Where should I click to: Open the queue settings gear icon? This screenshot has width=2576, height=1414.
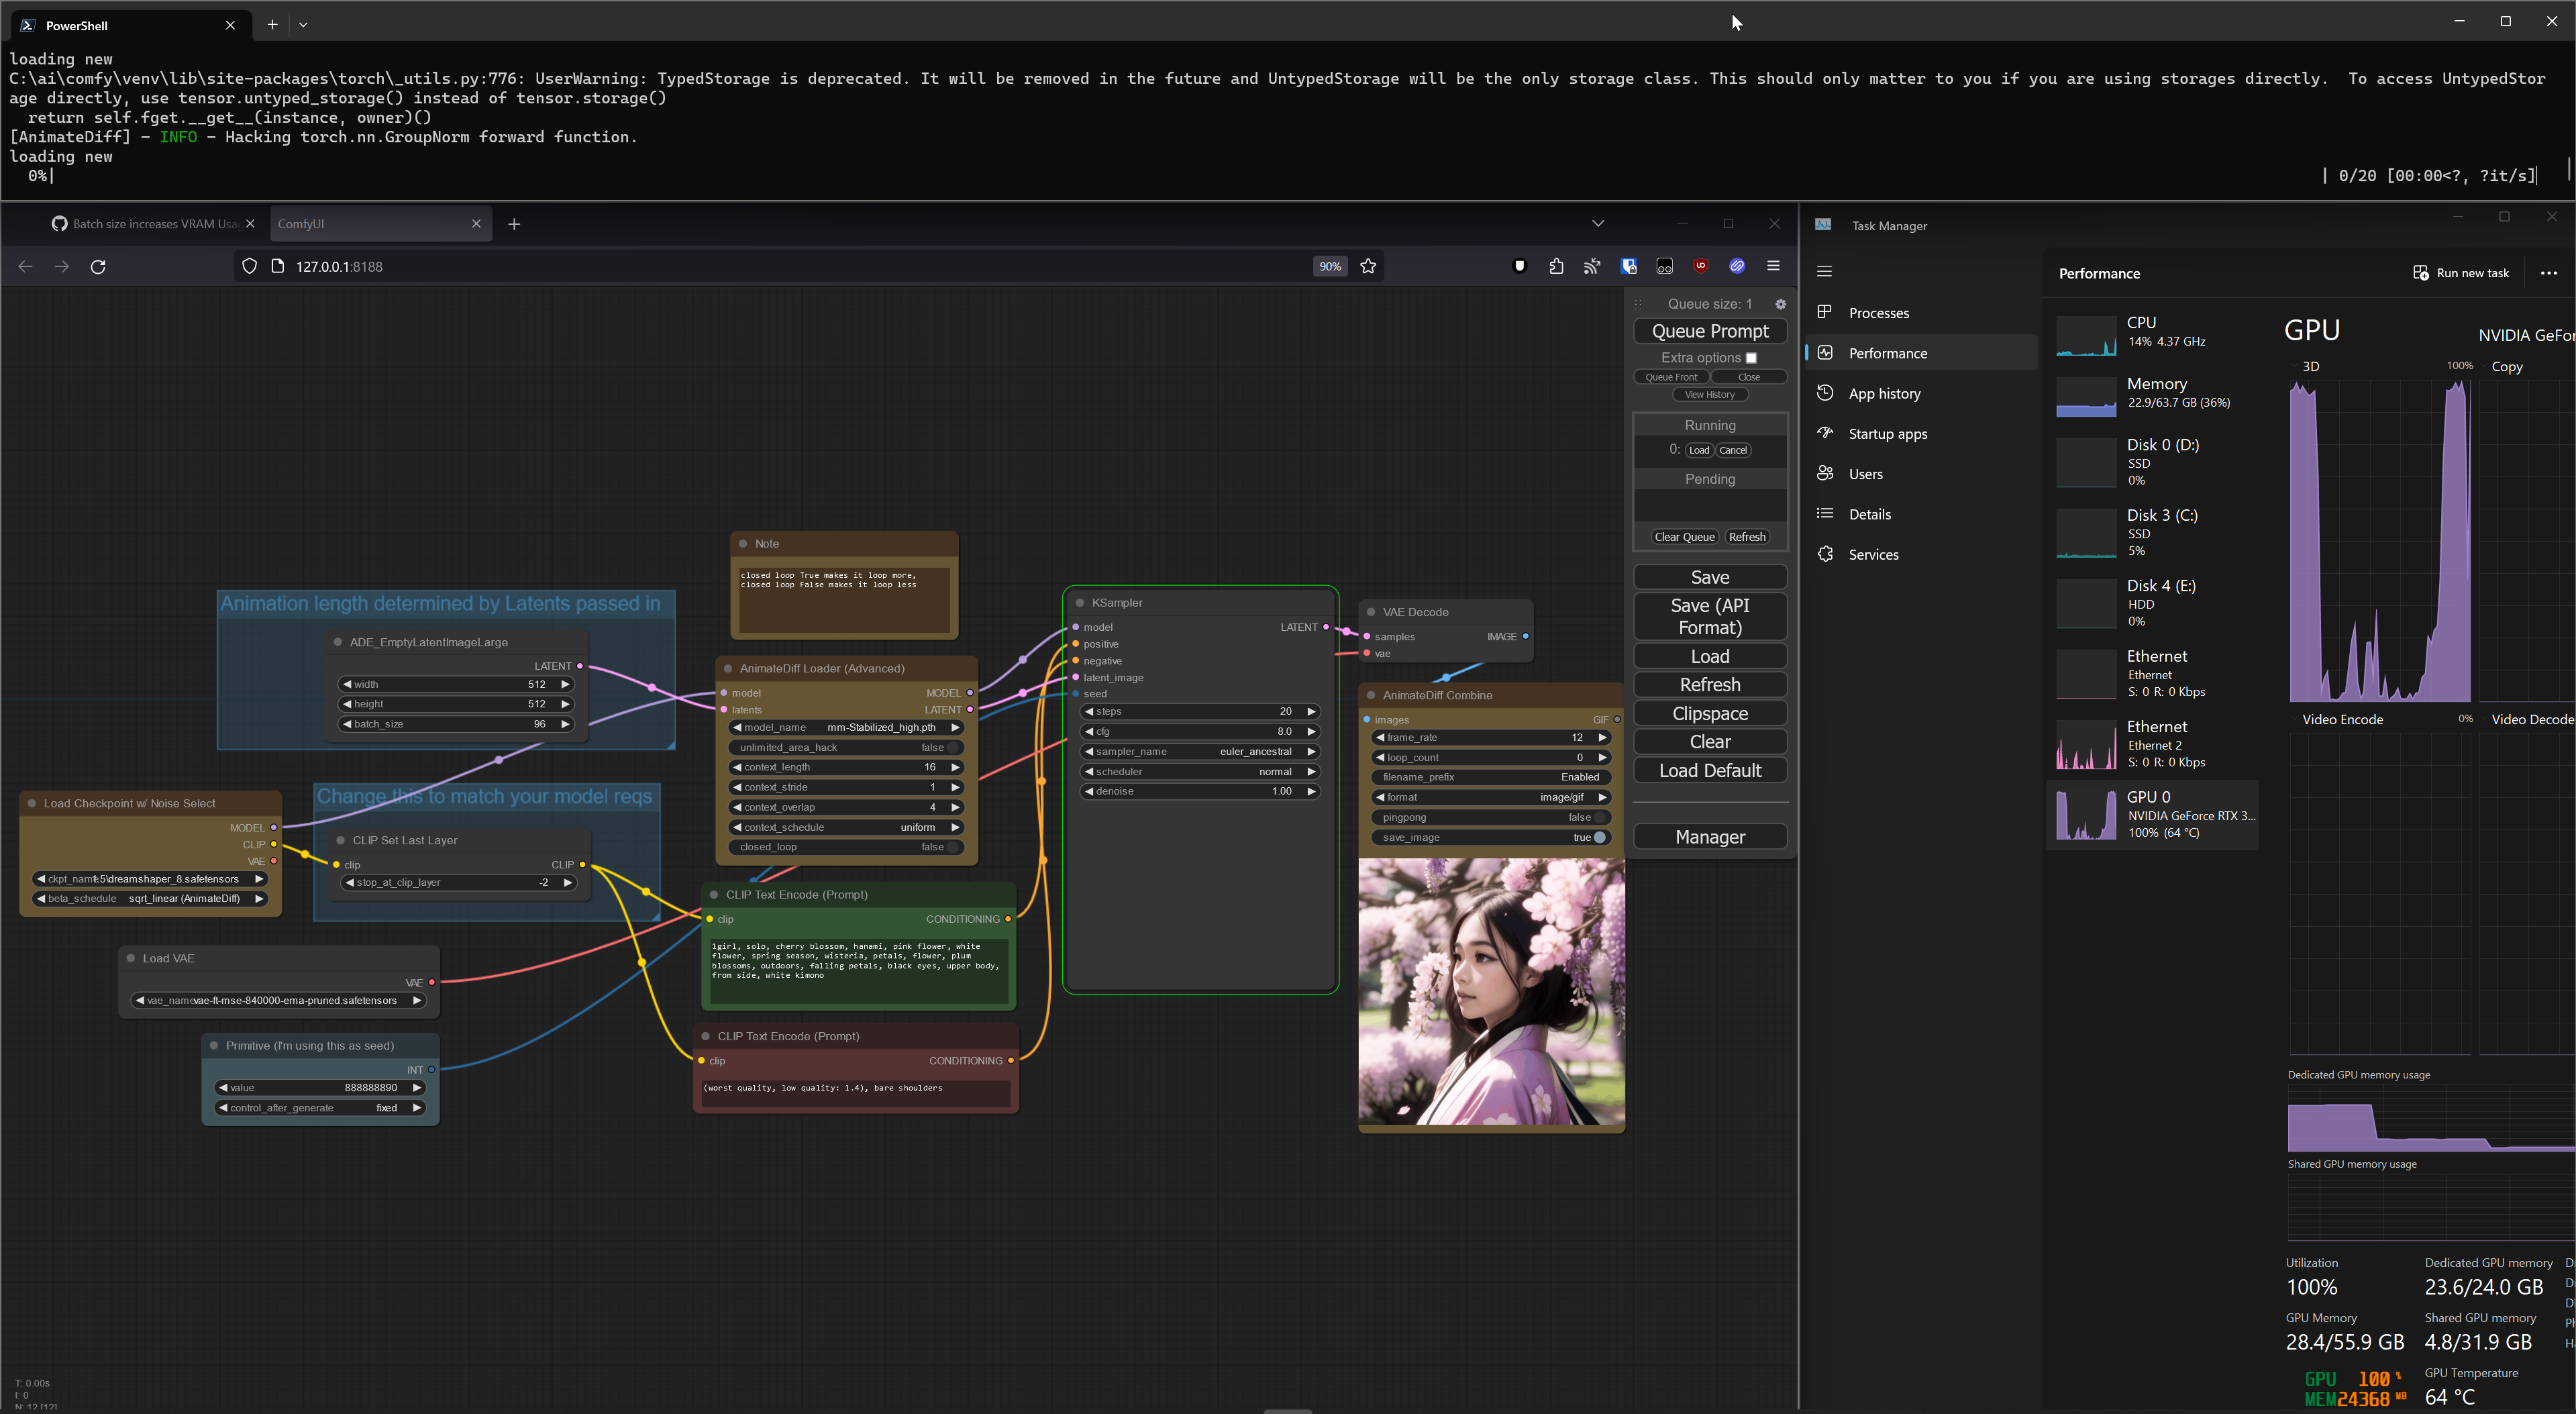click(x=1781, y=305)
